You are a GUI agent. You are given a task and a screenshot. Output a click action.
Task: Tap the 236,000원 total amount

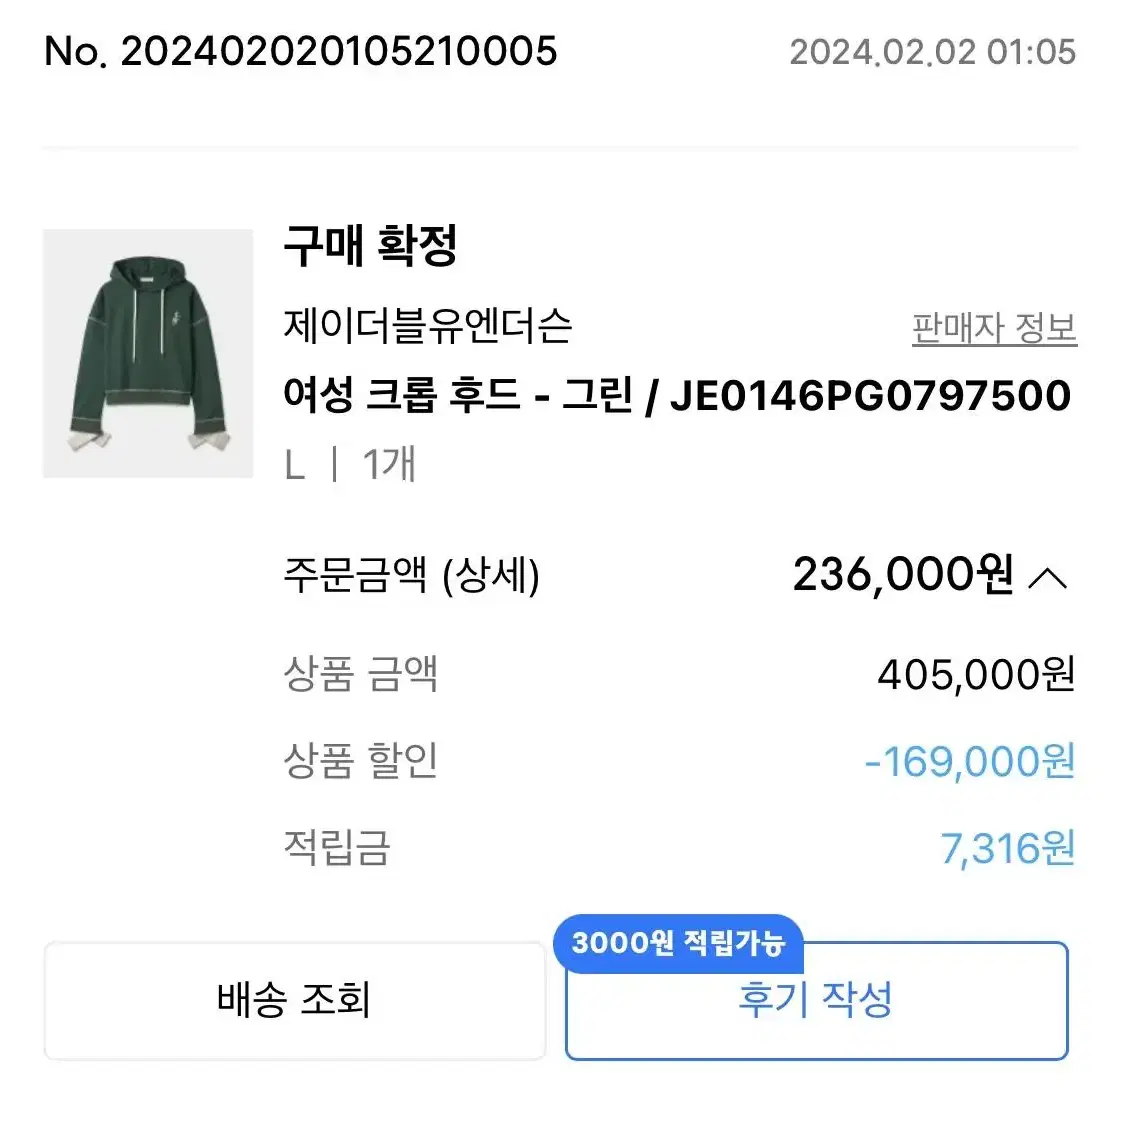click(x=903, y=574)
